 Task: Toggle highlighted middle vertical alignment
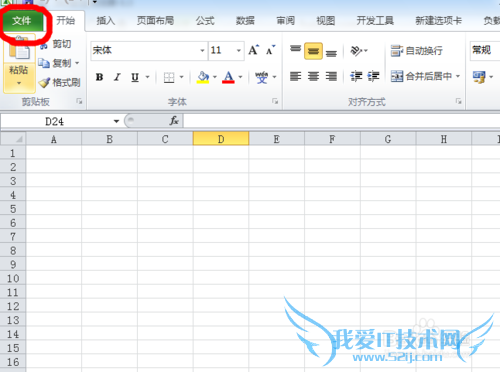tap(313, 51)
